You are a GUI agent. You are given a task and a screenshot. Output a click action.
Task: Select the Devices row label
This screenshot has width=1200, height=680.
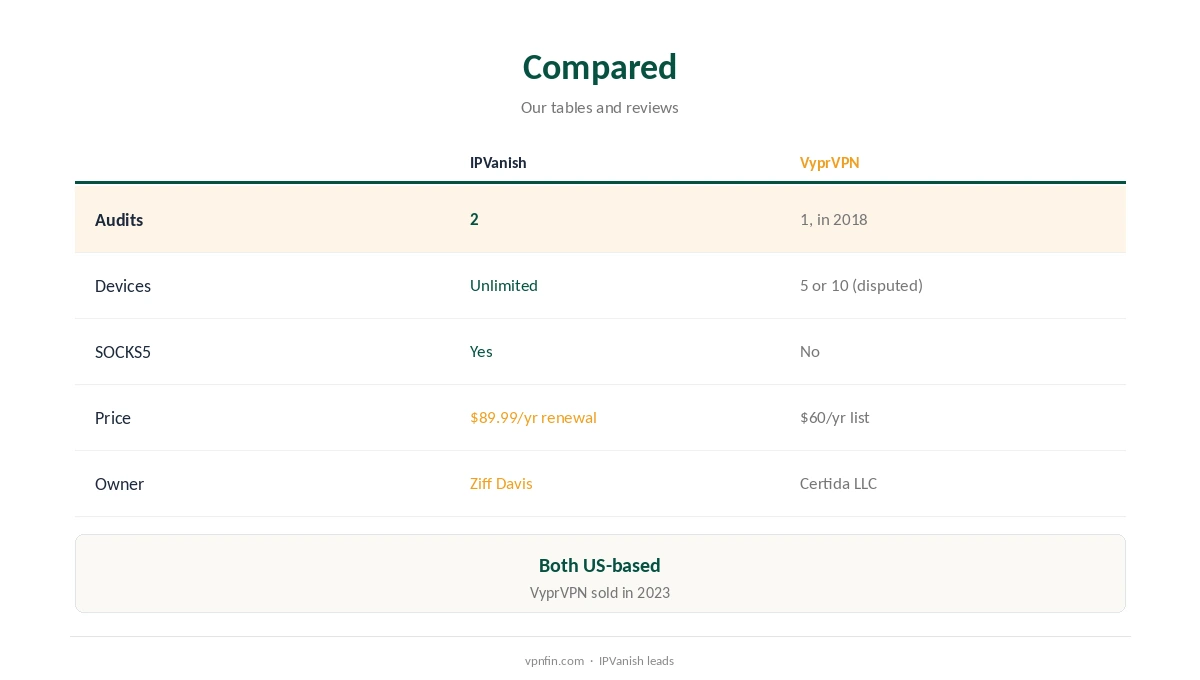pyautogui.click(x=123, y=286)
